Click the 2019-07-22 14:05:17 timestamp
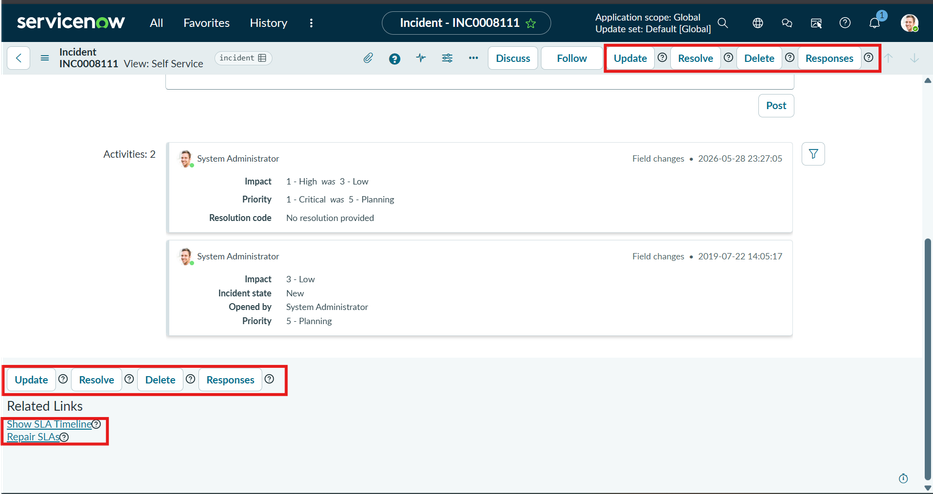933x494 pixels. pyautogui.click(x=740, y=257)
